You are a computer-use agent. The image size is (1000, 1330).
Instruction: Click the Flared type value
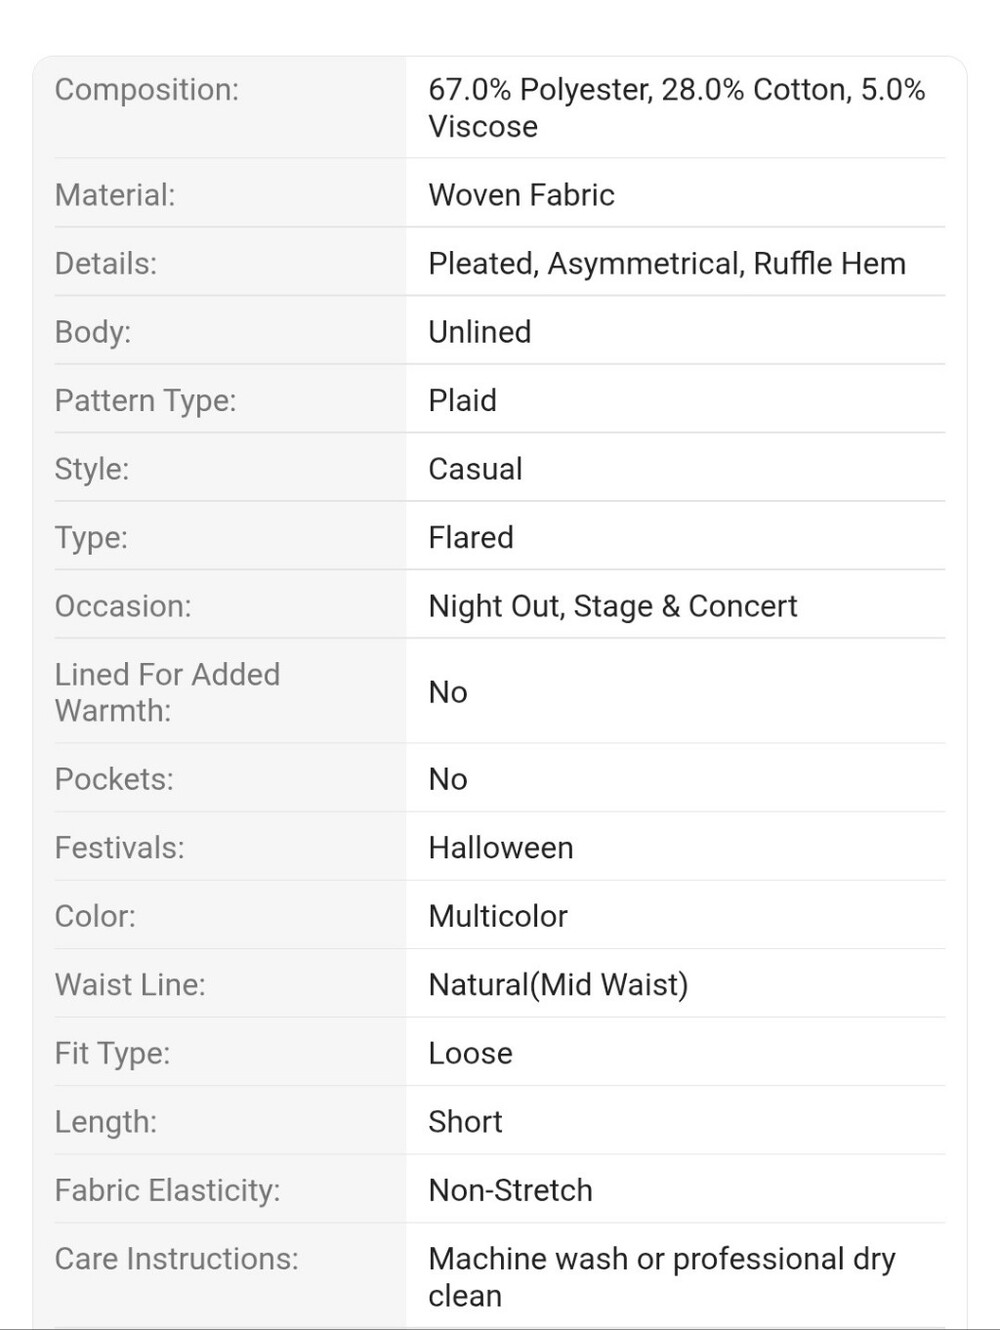pyautogui.click(x=471, y=537)
